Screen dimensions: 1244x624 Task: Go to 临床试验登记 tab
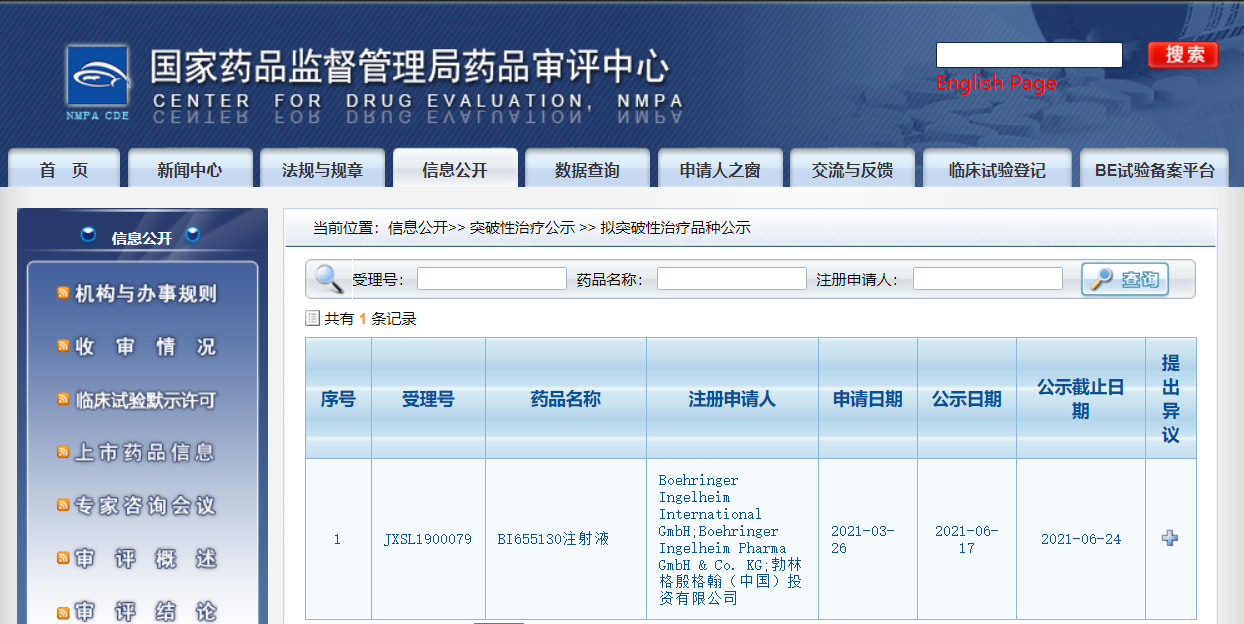(x=996, y=170)
